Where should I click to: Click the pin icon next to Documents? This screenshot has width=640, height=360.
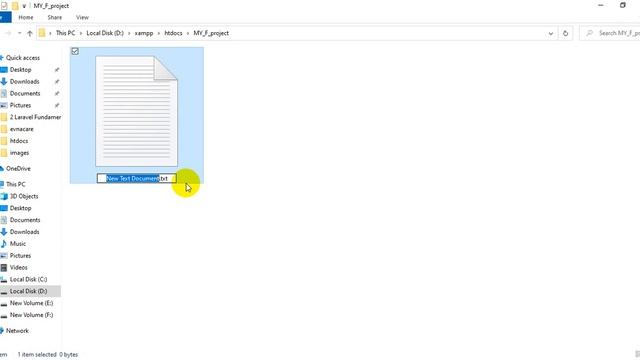click(57, 93)
